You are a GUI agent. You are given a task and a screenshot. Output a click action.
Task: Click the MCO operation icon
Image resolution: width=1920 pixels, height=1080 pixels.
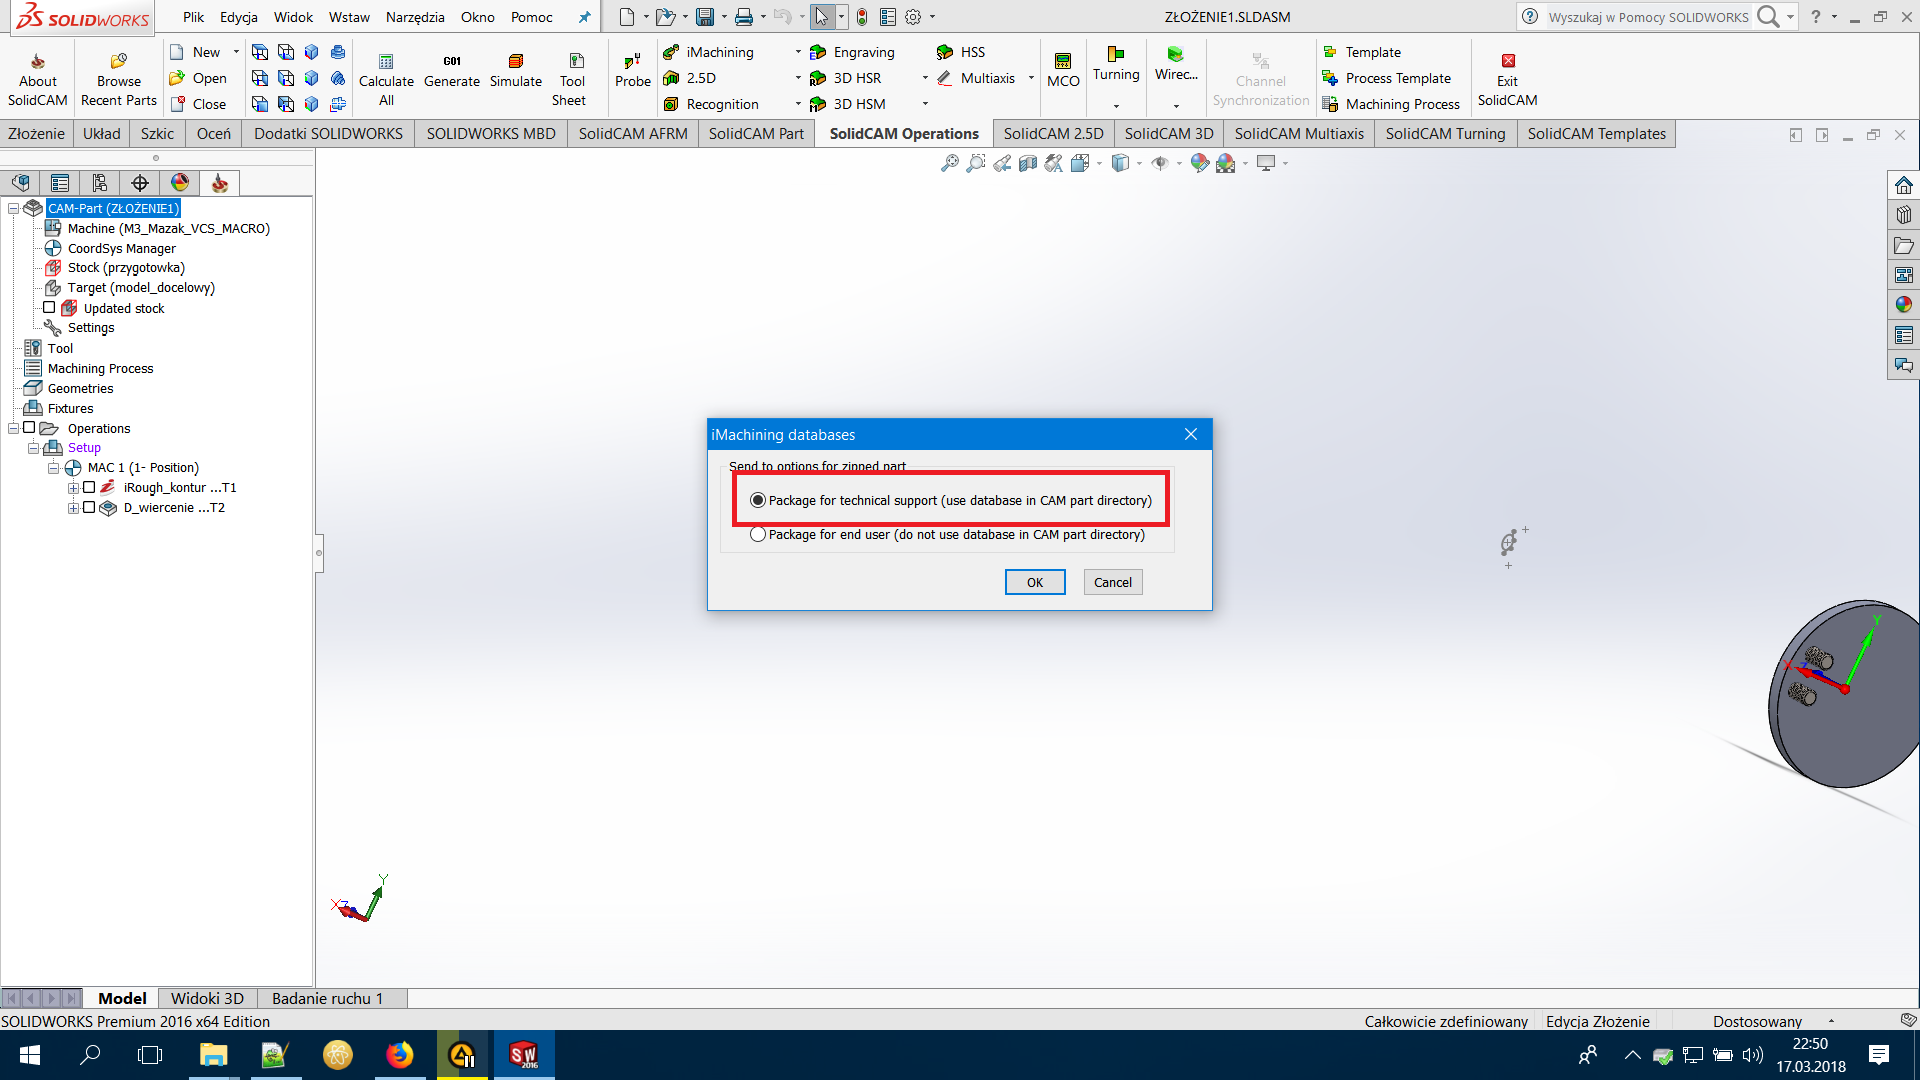tap(1062, 59)
